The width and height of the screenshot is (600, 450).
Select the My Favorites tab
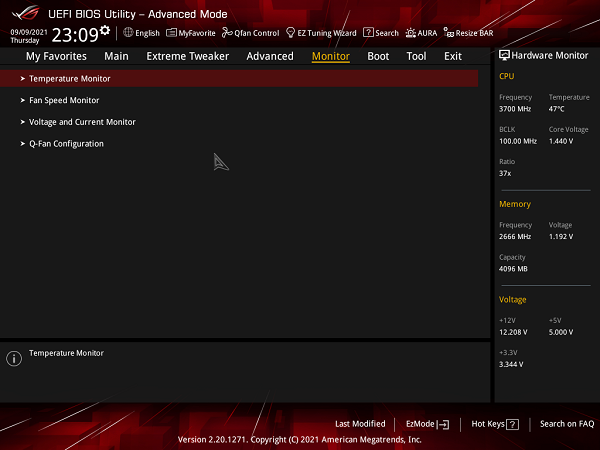pos(56,57)
